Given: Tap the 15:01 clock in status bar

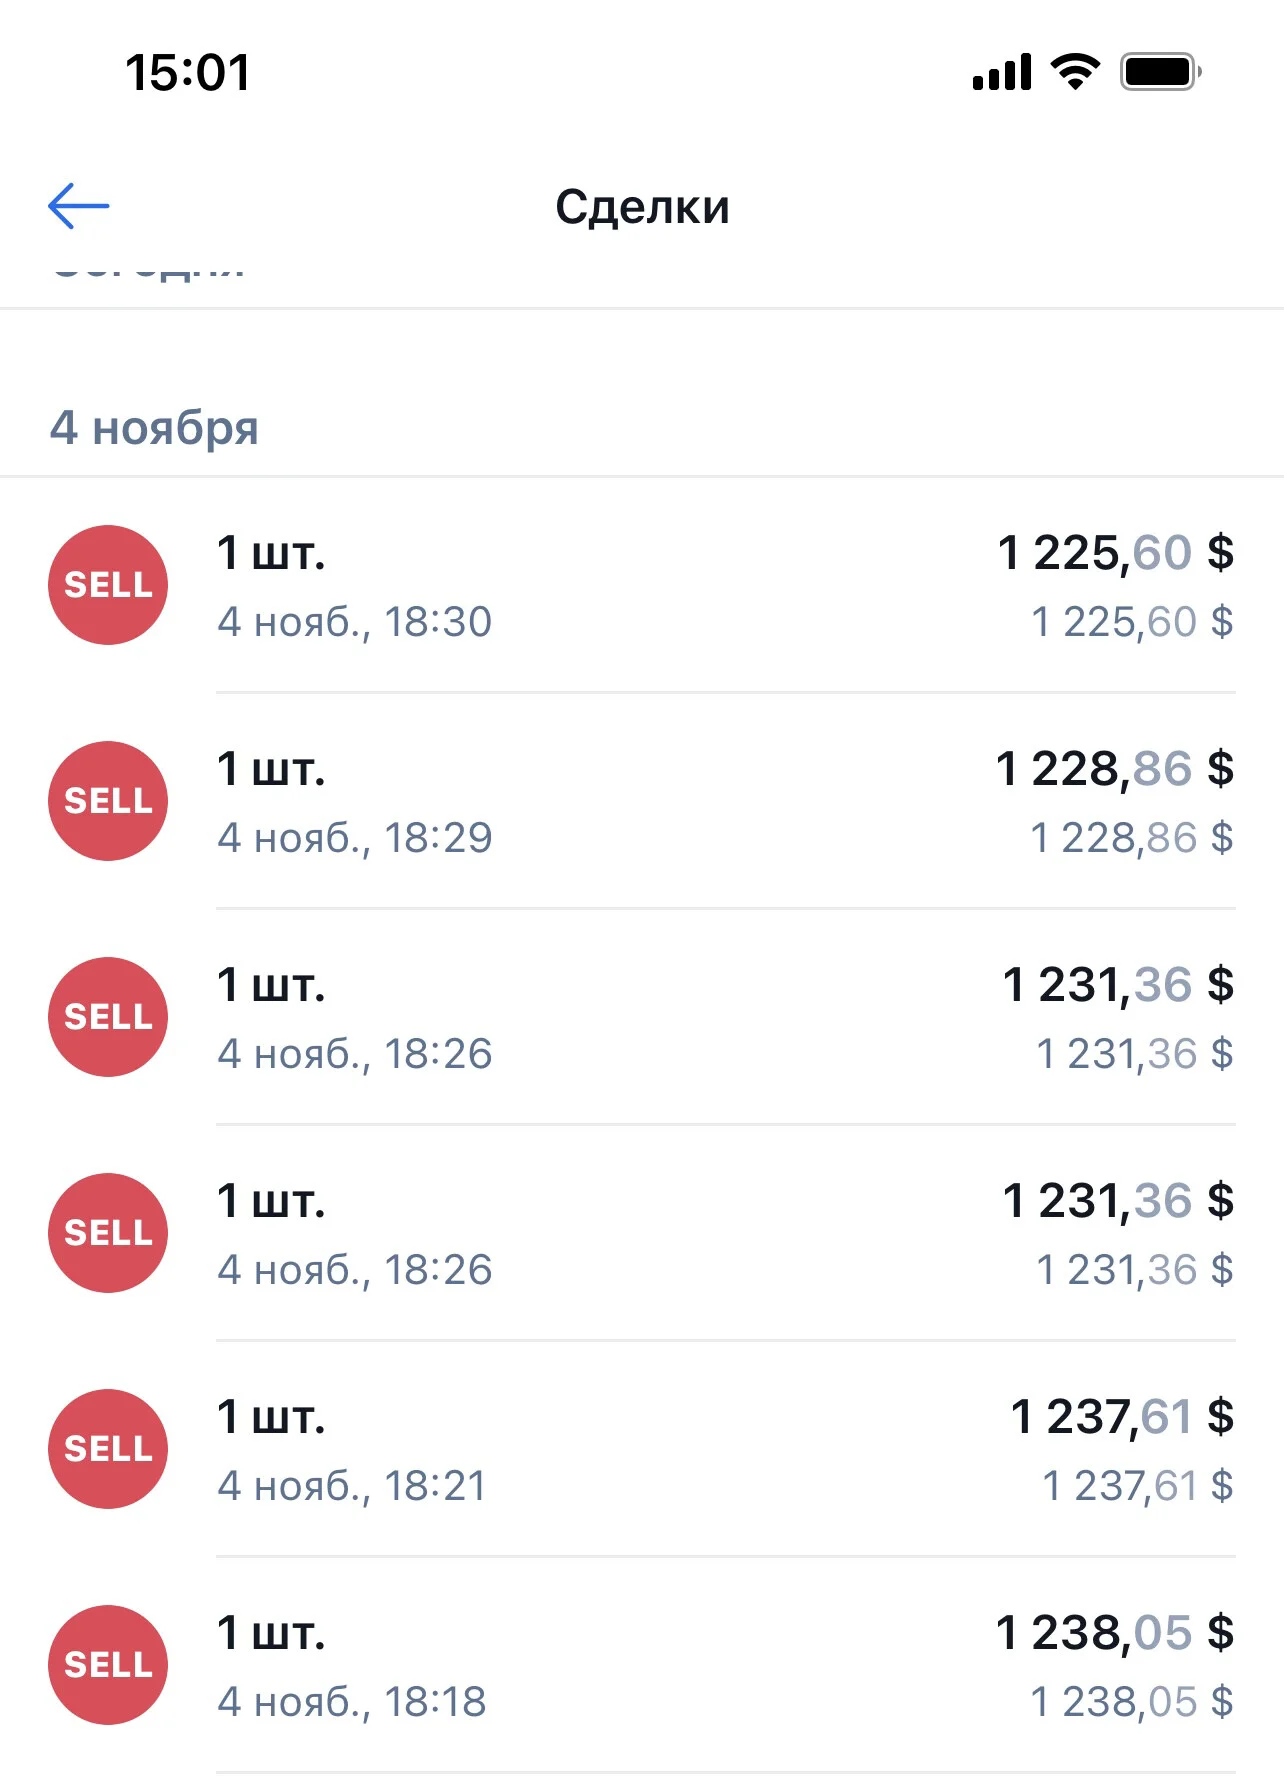Looking at the screenshot, I should pos(188,73).
